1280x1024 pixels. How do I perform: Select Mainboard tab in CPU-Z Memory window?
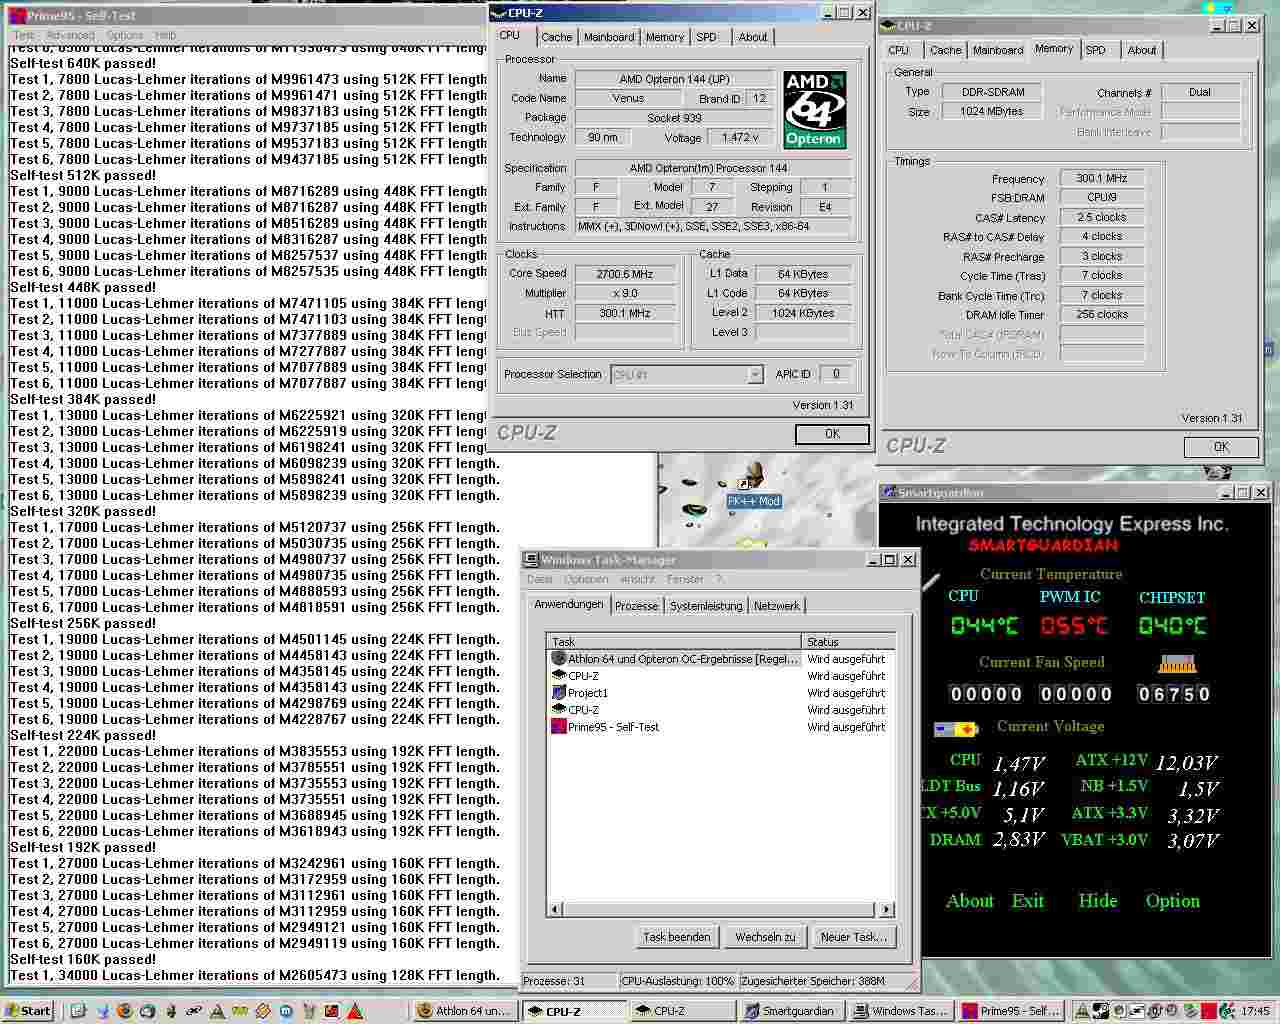(998, 50)
